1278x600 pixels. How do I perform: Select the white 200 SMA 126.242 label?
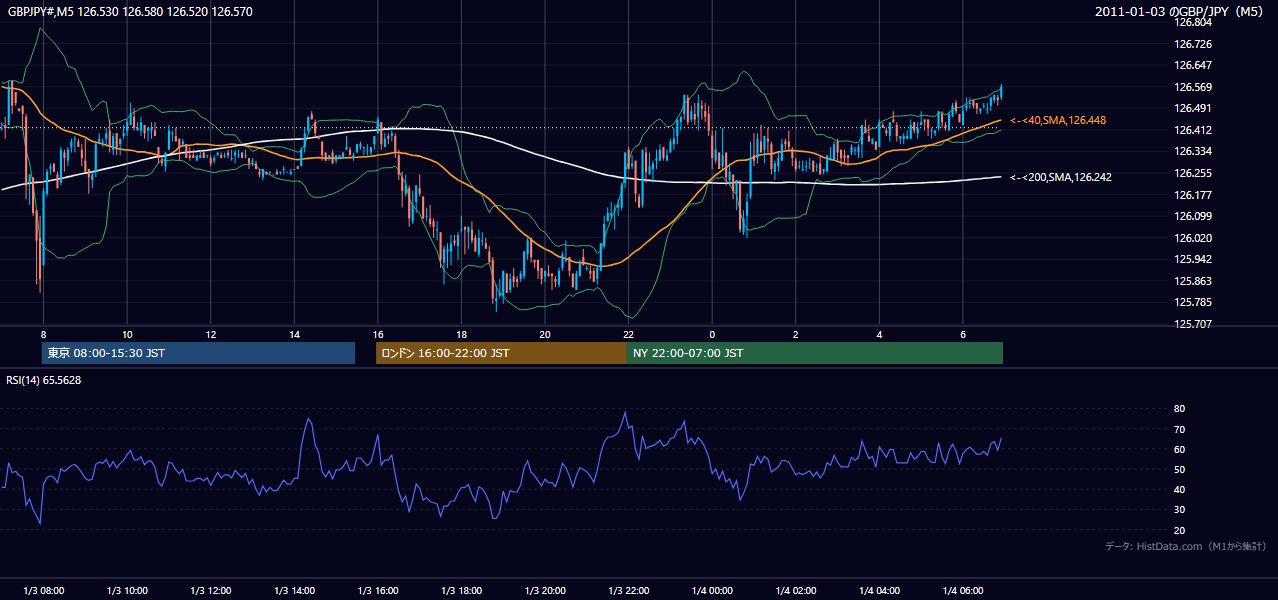[1061, 177]
